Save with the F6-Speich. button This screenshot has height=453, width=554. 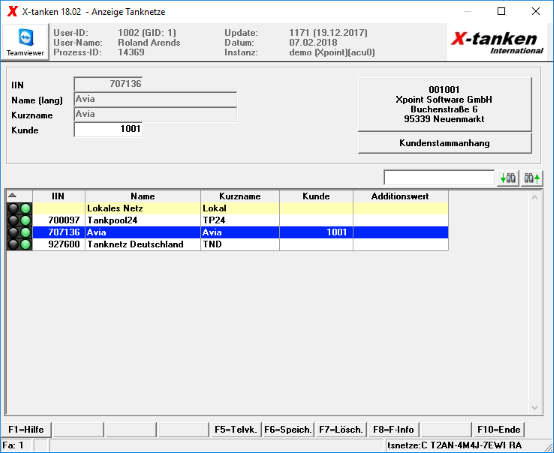point(288,430)
